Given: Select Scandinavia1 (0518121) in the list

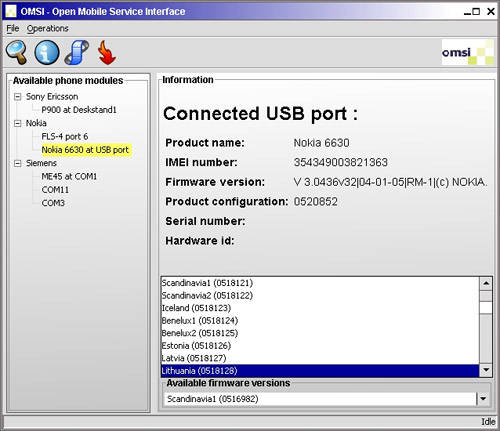Looking at the screenshot, I should (x=320, y=283).
